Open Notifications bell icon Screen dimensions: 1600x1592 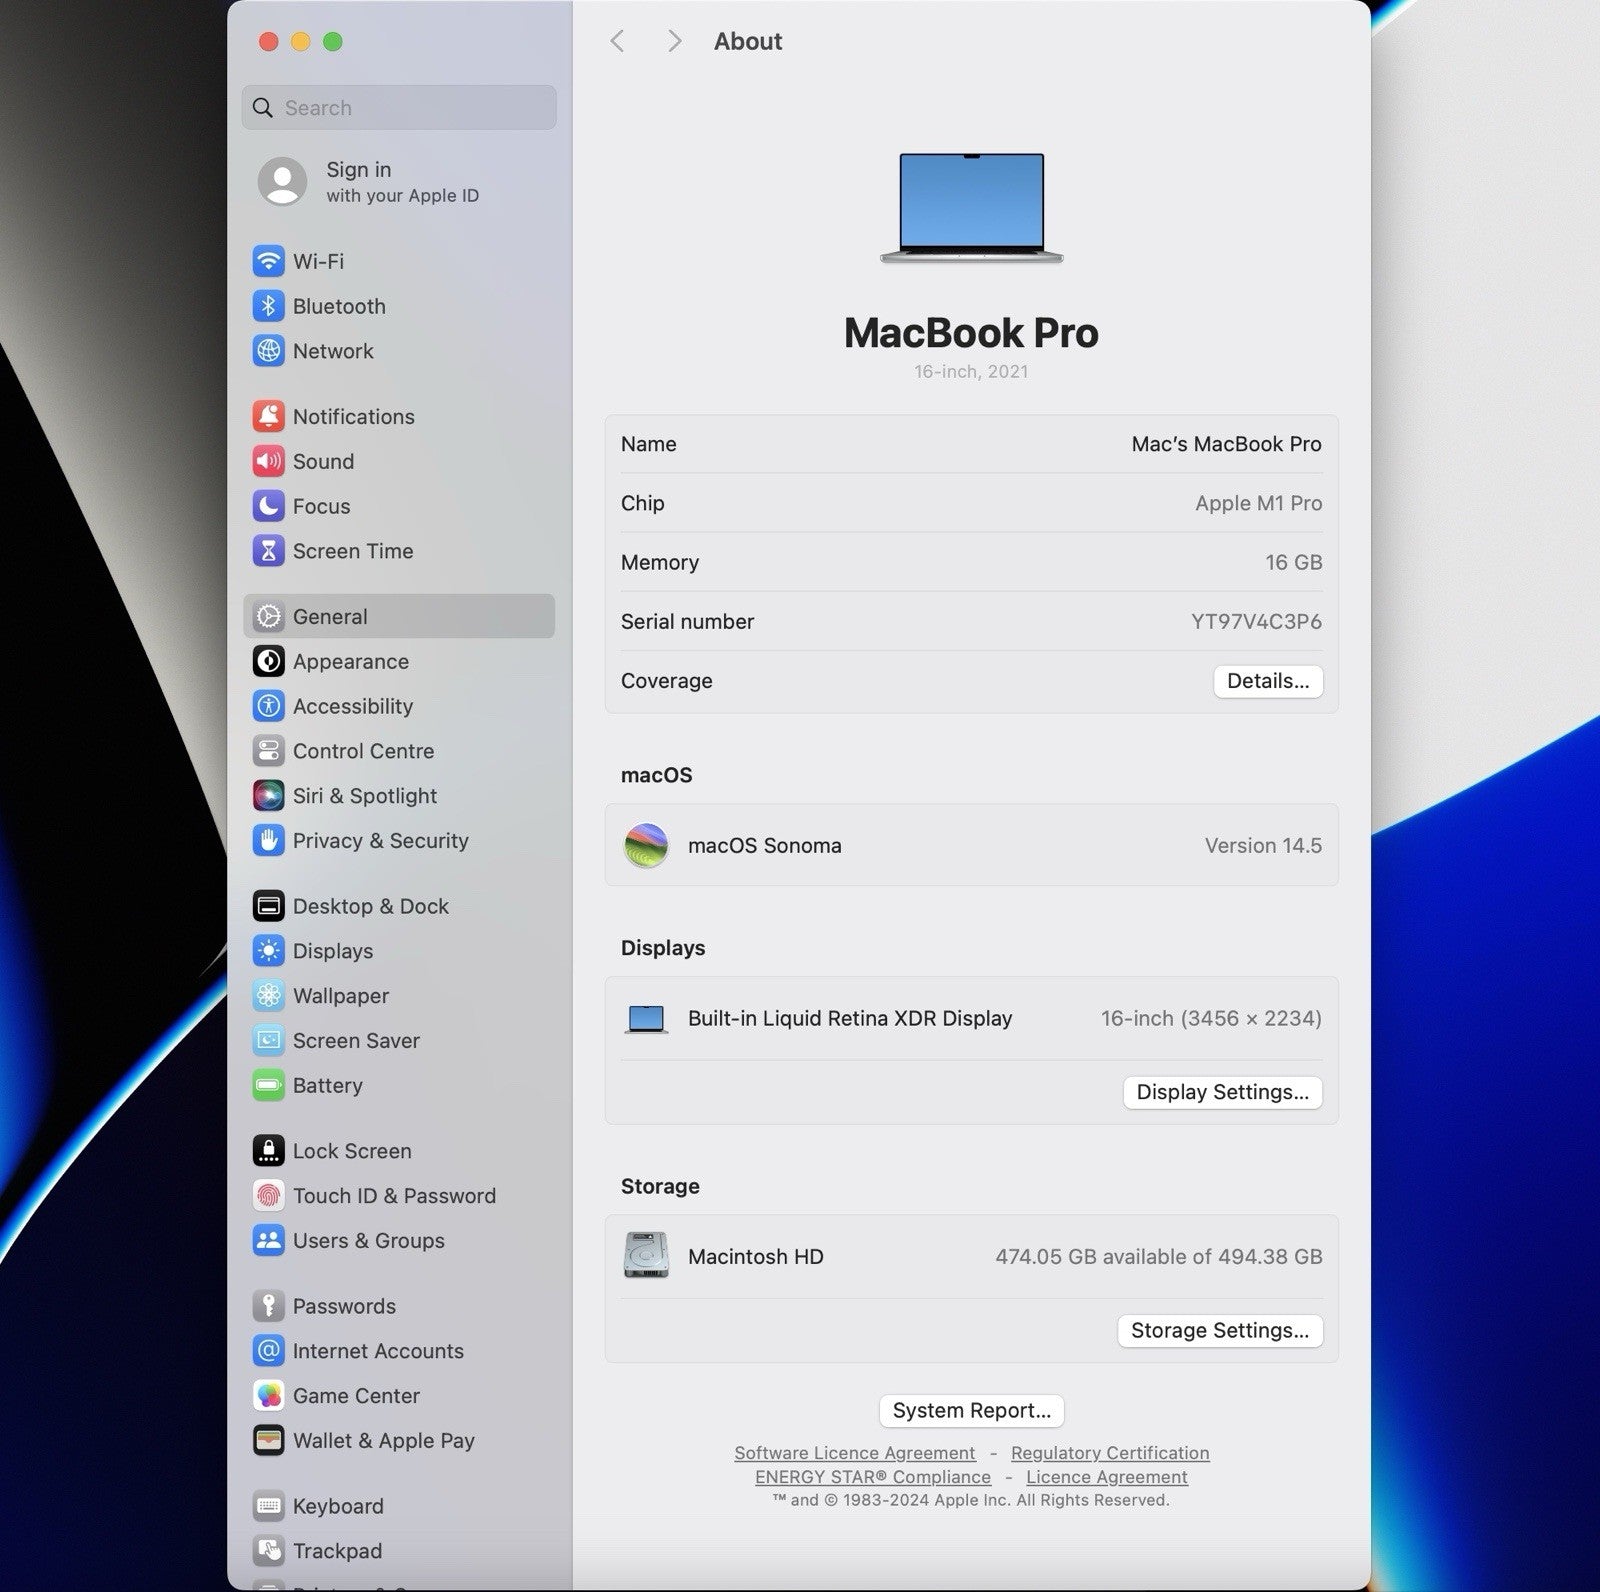click(268, 416)
